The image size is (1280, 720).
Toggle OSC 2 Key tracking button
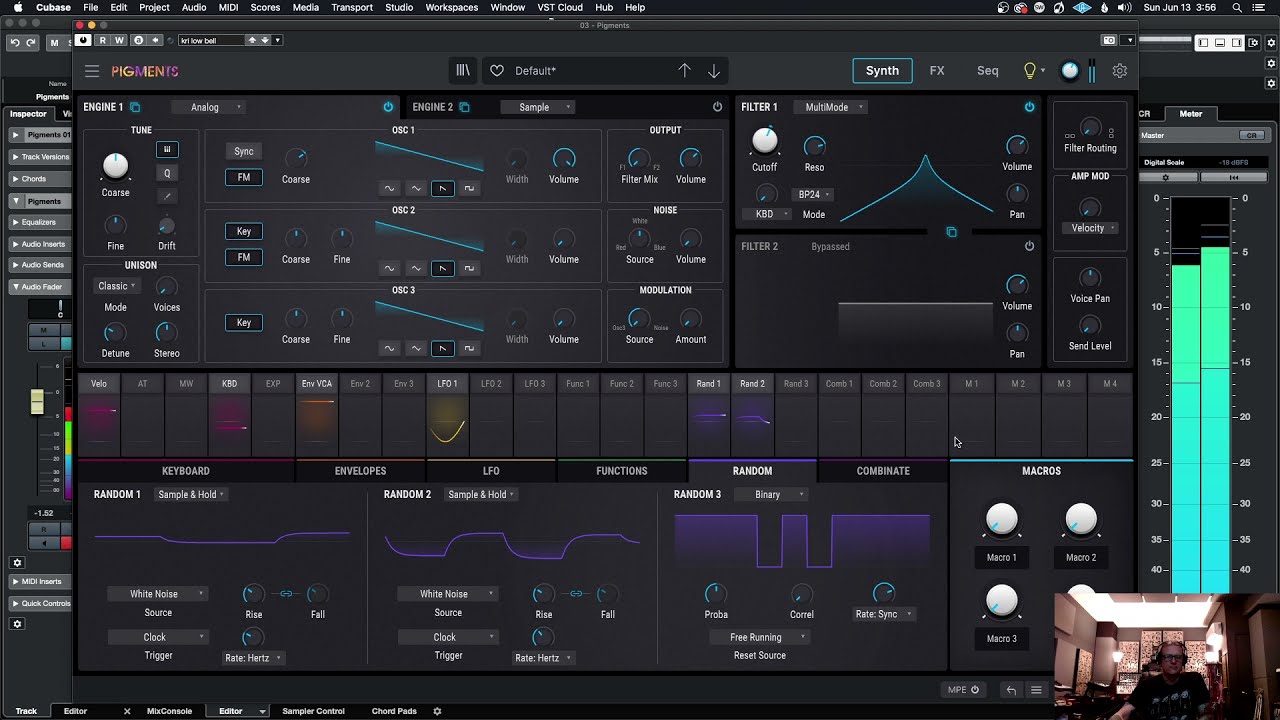click(x=244, y=231)
